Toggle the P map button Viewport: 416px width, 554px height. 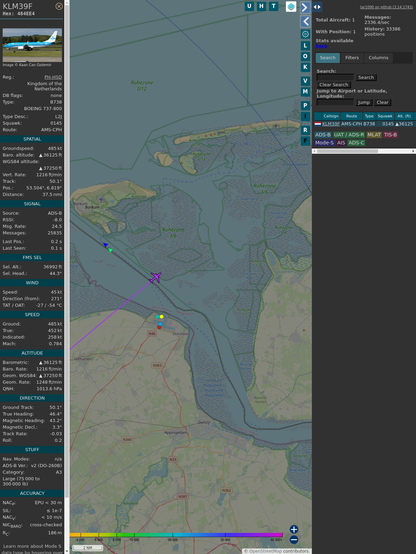(x=305, y=105)
